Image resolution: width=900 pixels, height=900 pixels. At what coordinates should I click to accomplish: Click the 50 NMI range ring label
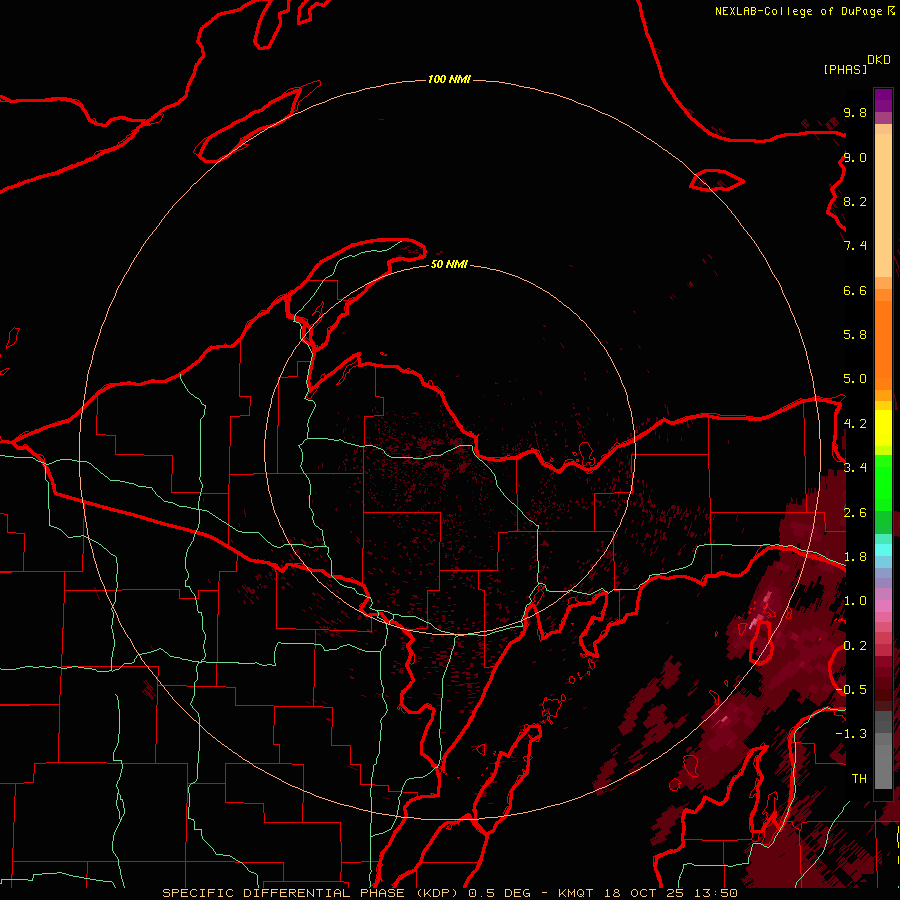coord(449,264)
